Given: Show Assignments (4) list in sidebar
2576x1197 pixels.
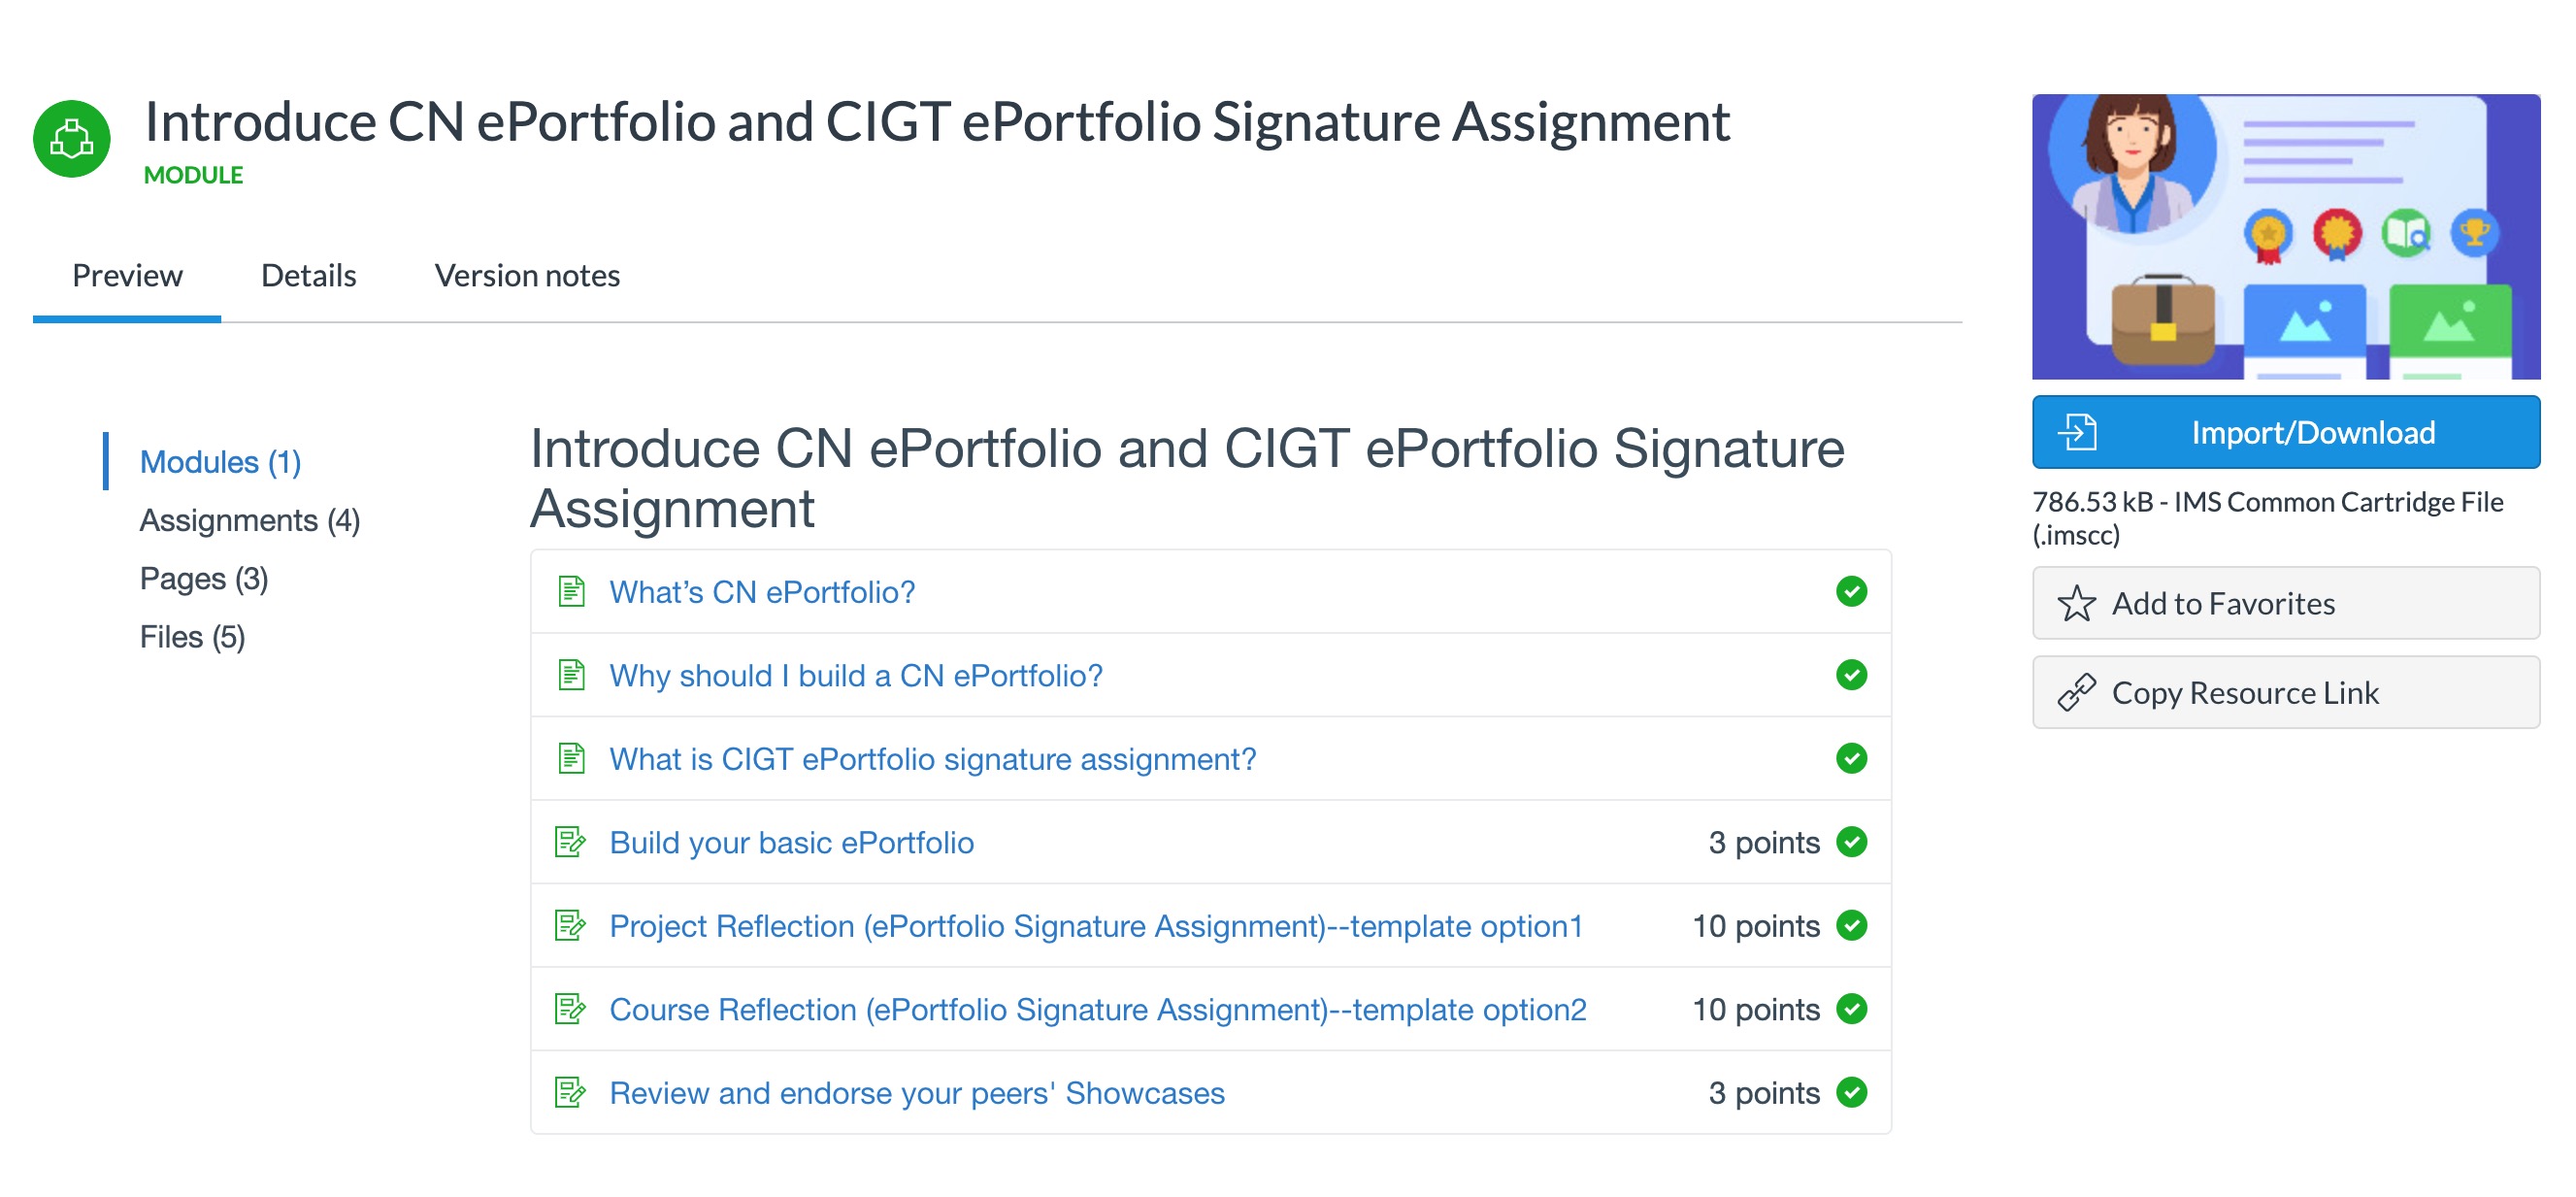Looking at the screenshot, I should (x=249, y=520).
